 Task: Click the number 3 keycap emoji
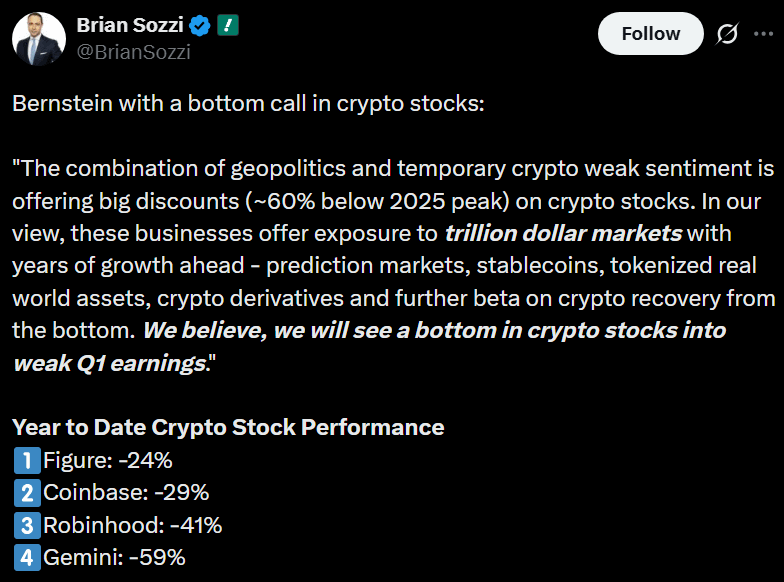(x=26, y=525)
